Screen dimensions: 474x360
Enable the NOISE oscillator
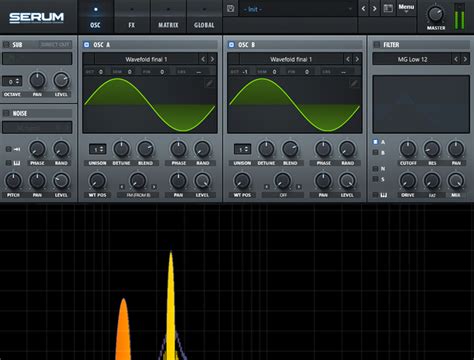[x=6, y=113]
